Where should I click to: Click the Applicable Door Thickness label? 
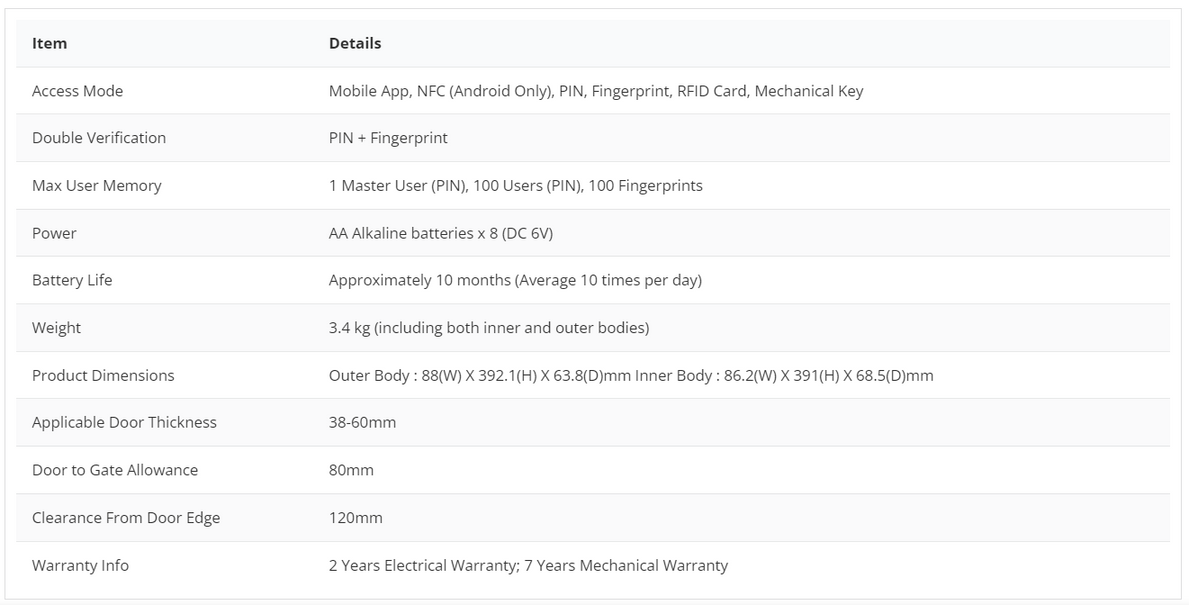click(x=124, y=422)
